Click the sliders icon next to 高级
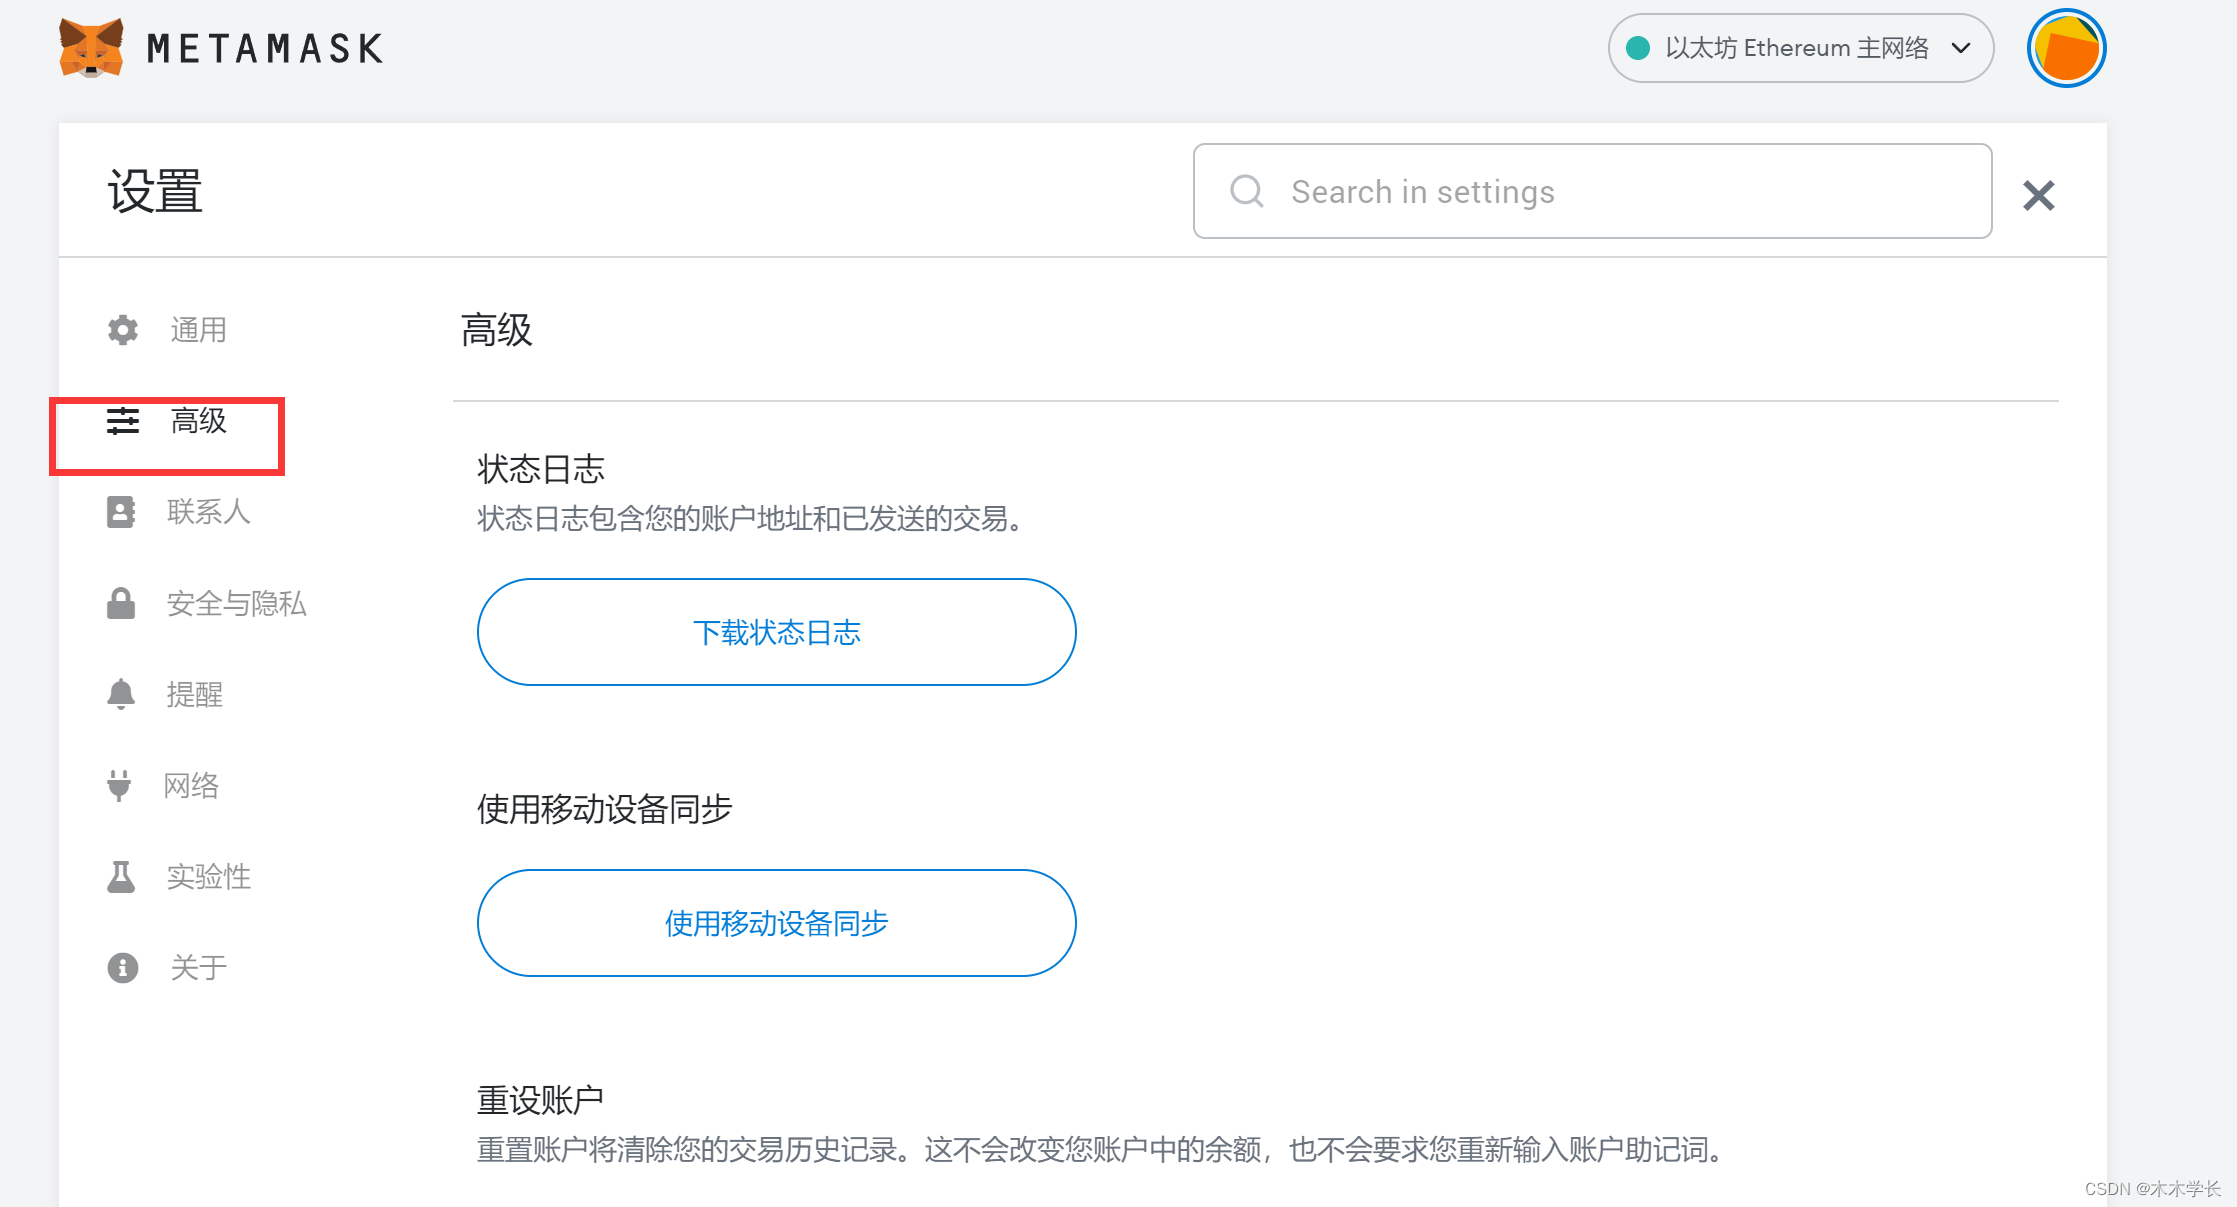This screenshot has width=2237, height=1207. [122, 421]
